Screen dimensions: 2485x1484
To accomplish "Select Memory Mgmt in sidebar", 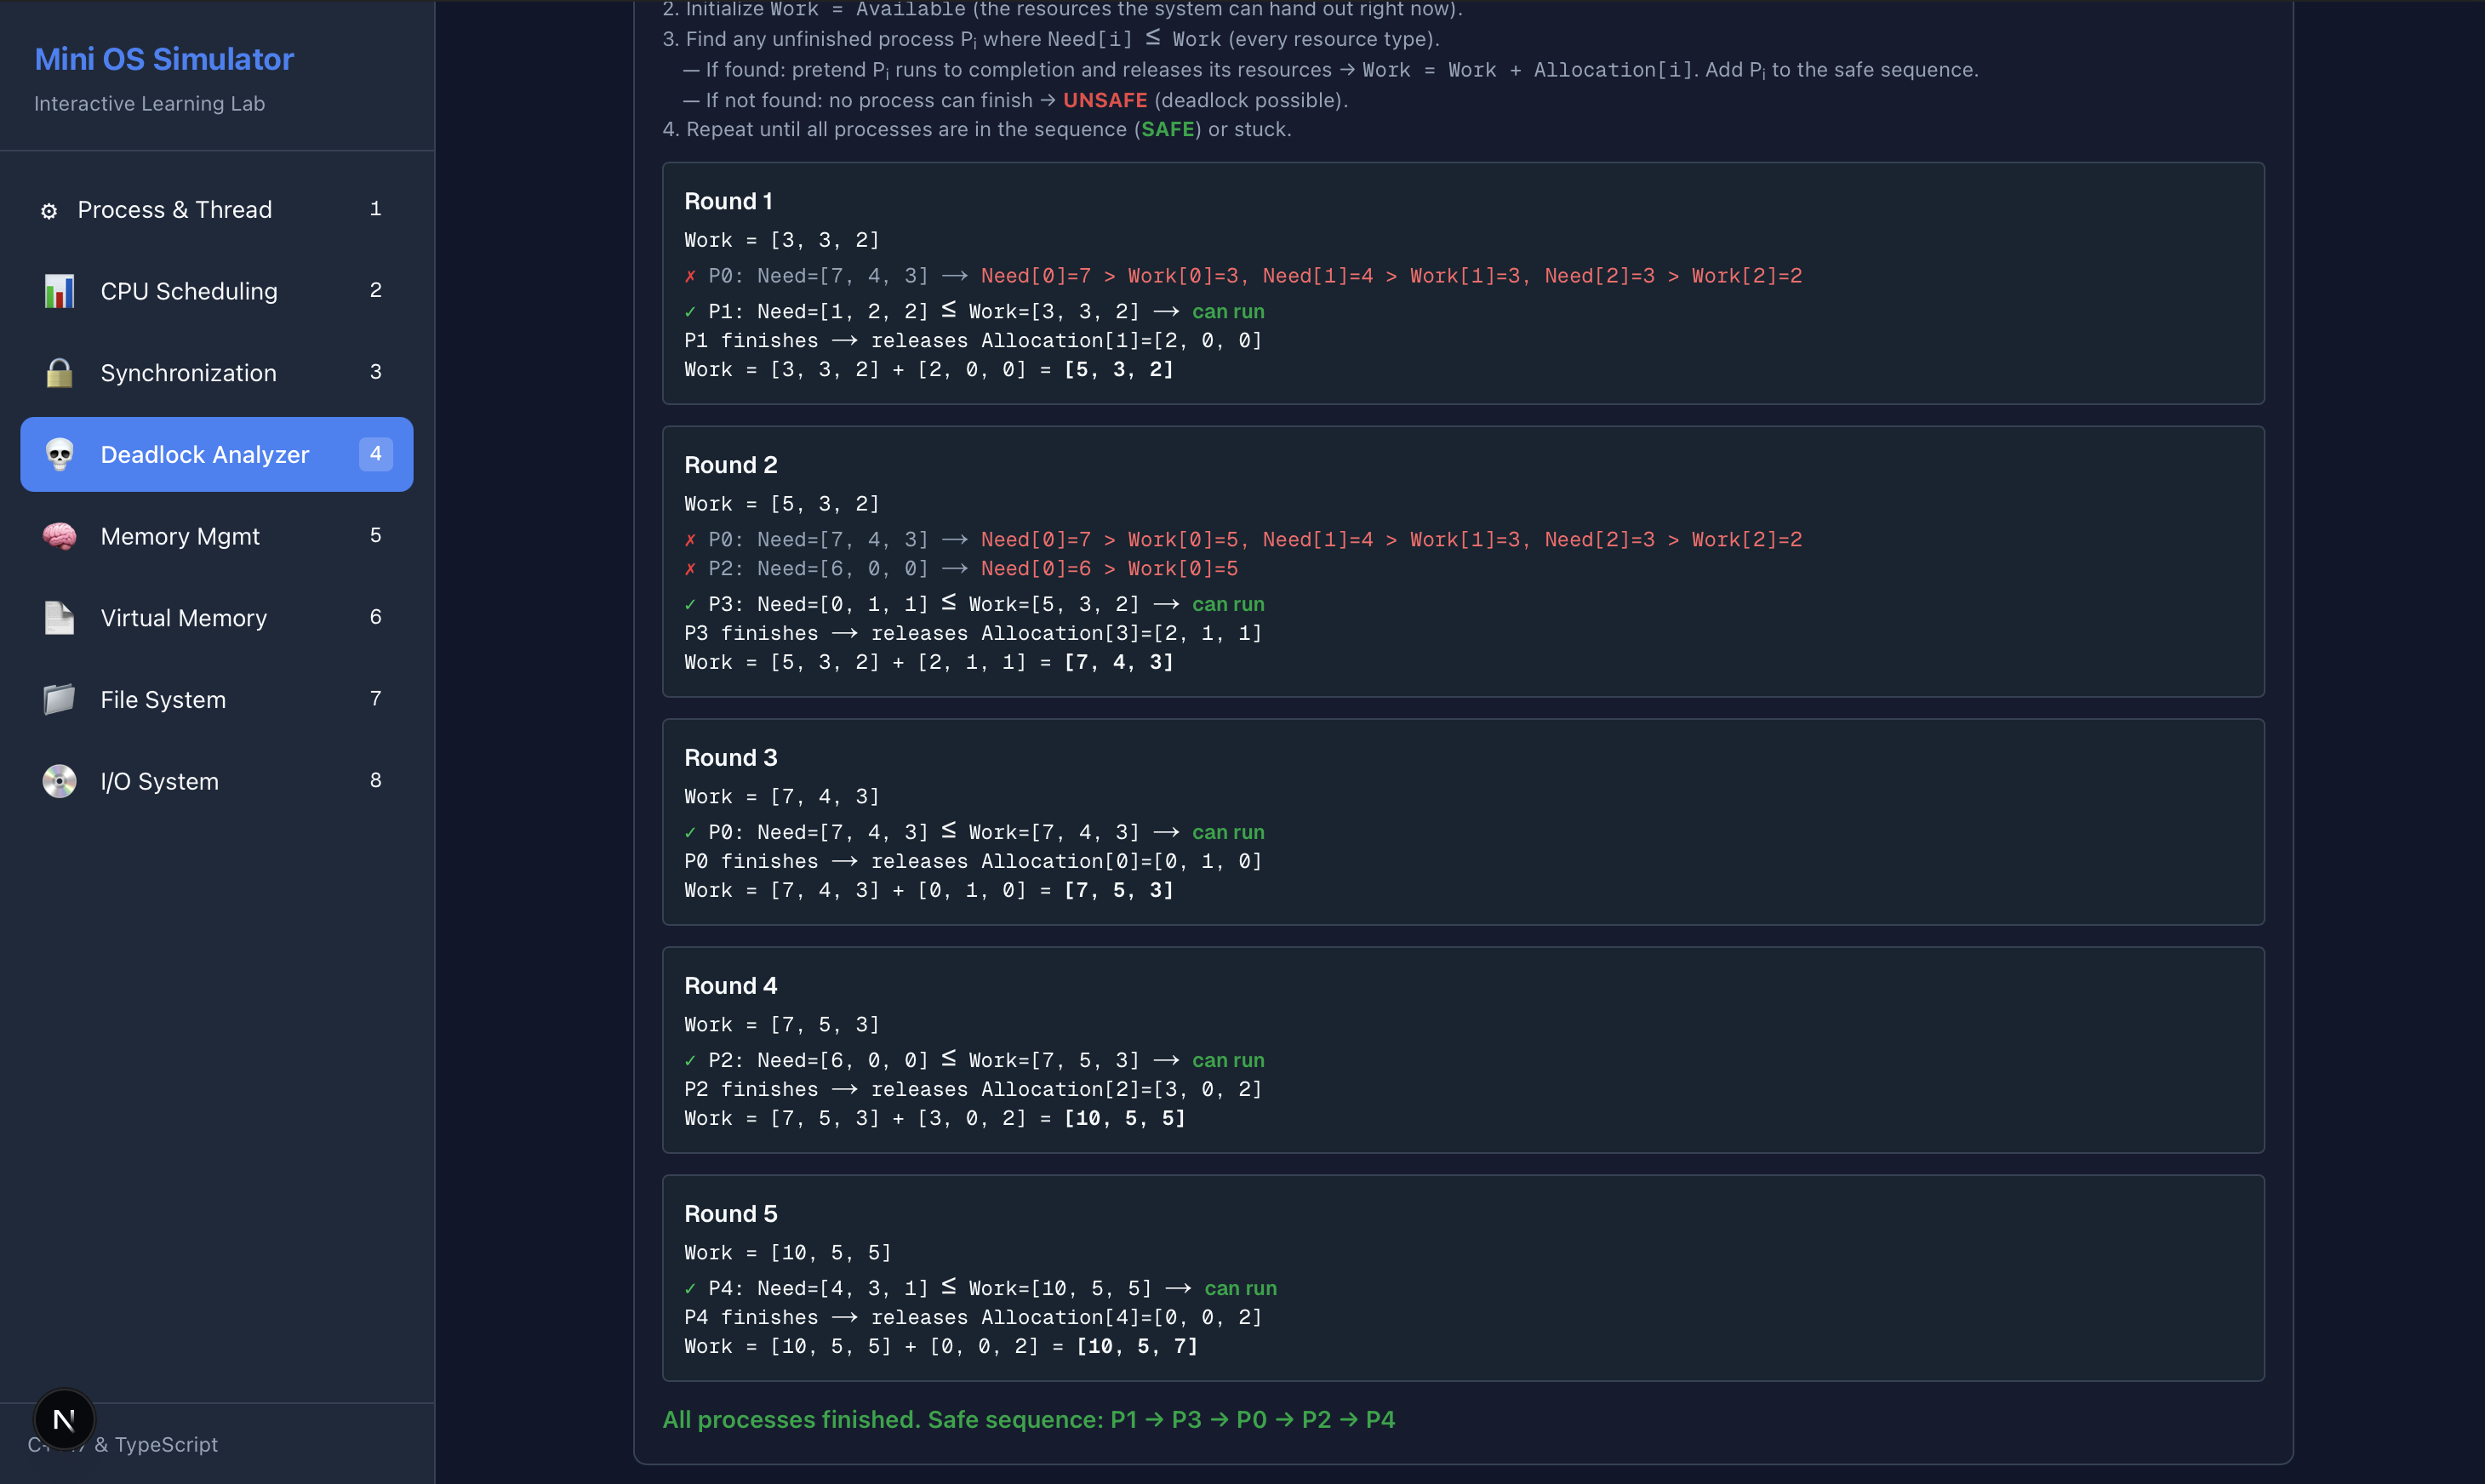I will 180,537.
